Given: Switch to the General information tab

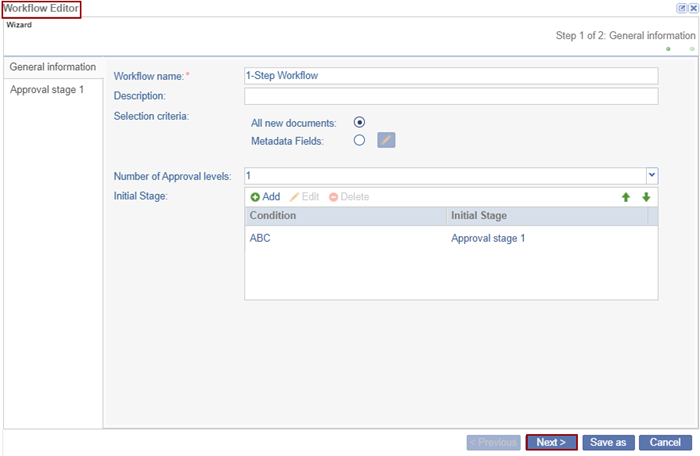Looking at the screenshot, I should tap(53, 67).
